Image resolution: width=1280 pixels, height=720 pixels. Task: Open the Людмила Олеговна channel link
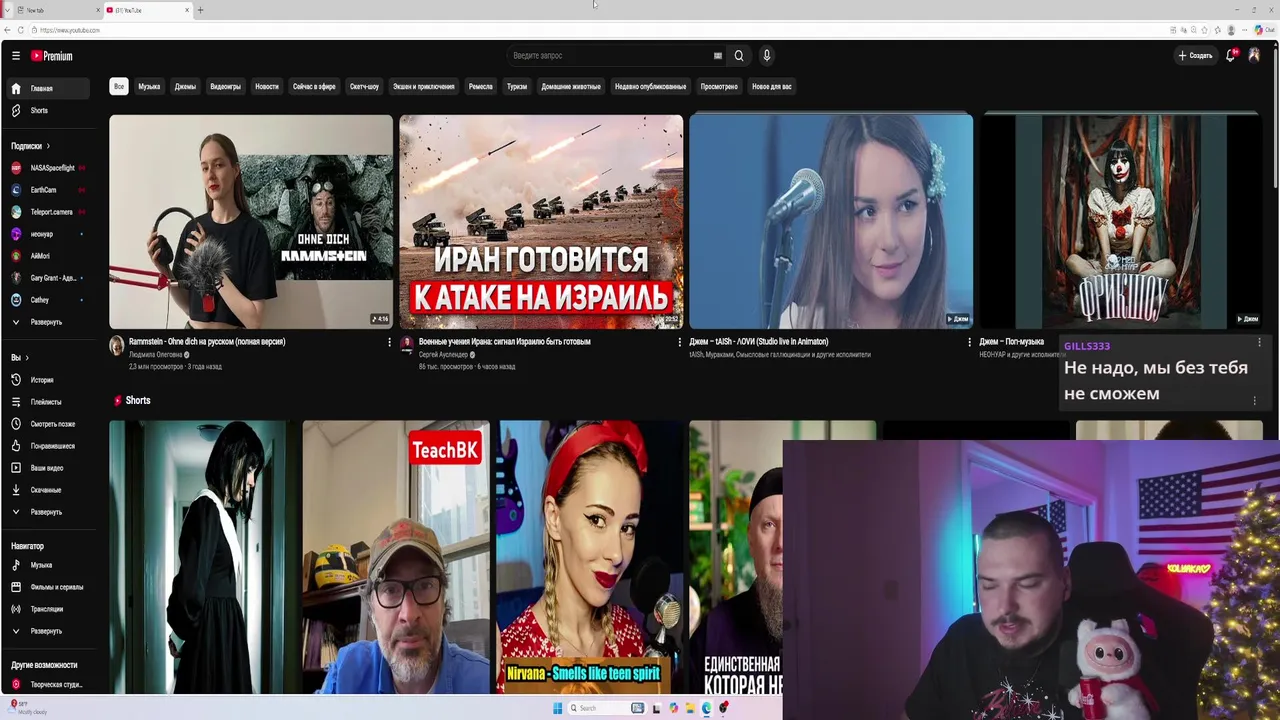155,355
